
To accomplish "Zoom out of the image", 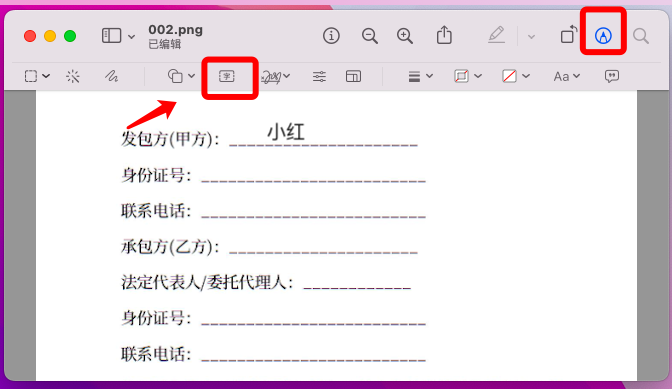I will coord(369,36).
